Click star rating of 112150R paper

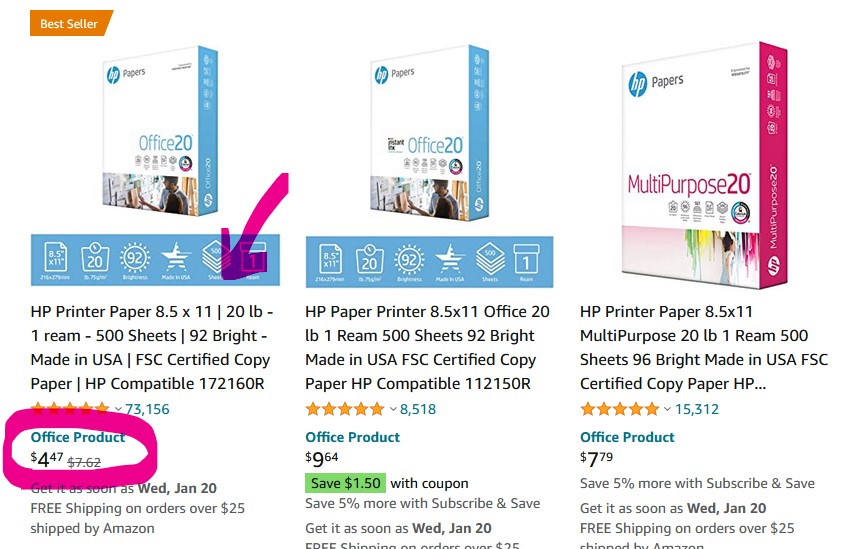[x=345, y=409]
